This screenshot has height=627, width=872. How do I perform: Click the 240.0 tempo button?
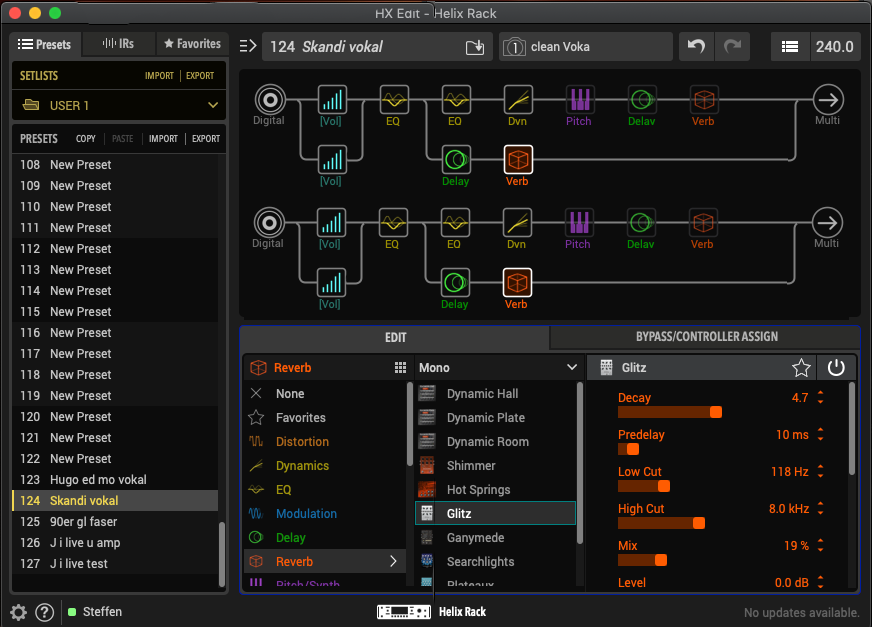[x=834, y=47]
